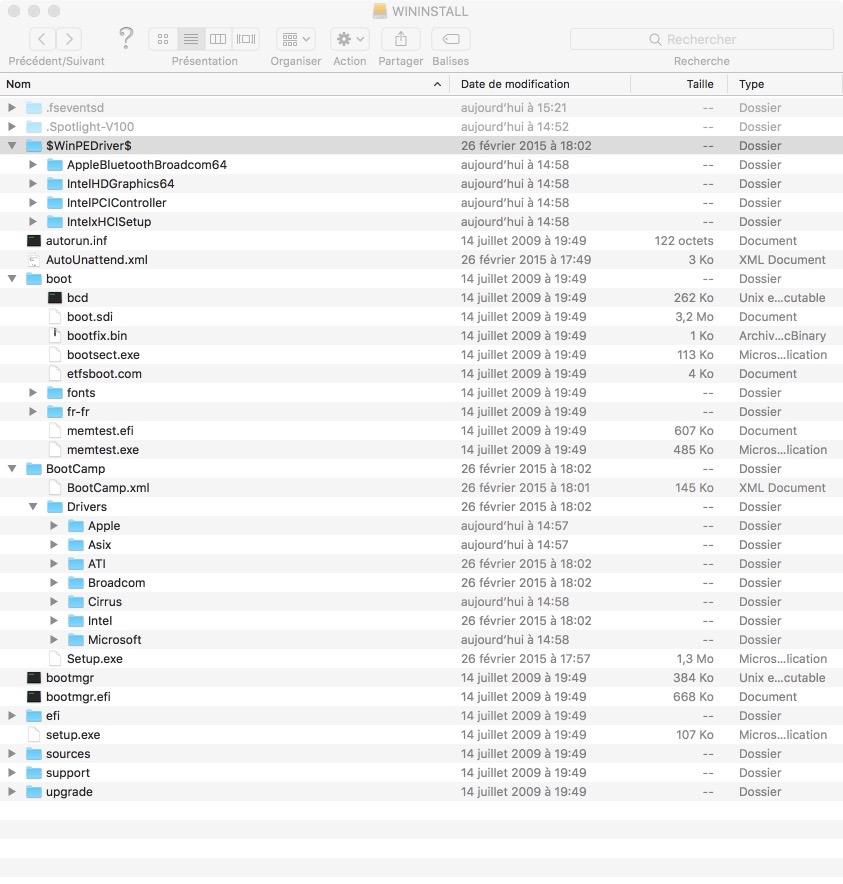
Task: Open the Organiser arrangement dropdown
Action: coord(295,39)
